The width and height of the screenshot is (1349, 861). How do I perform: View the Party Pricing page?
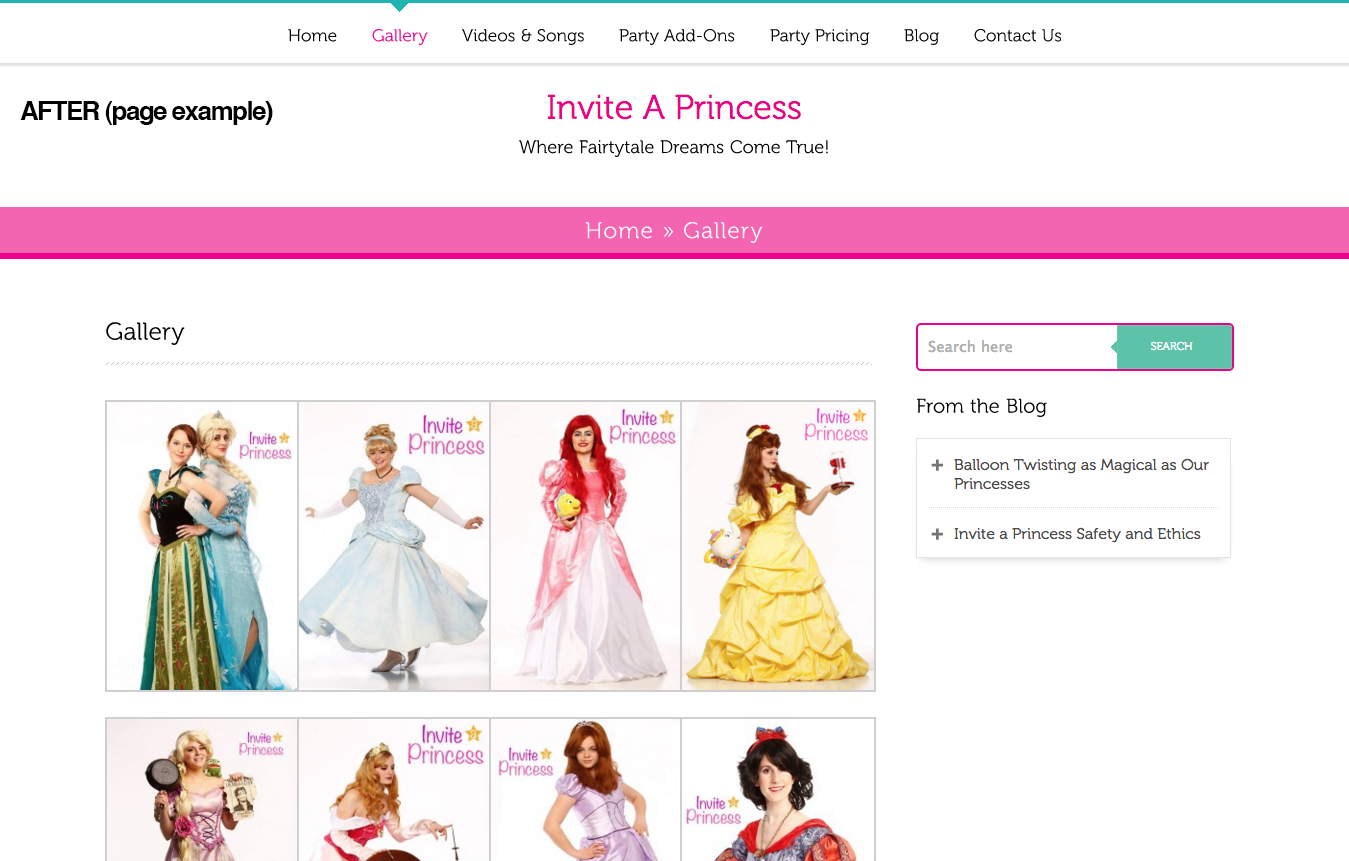pos(819,36)
